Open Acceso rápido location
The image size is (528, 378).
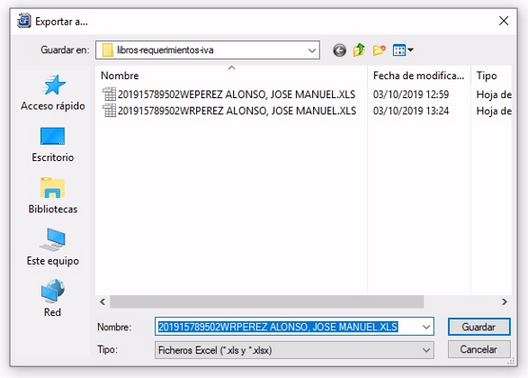click(53, 93)
